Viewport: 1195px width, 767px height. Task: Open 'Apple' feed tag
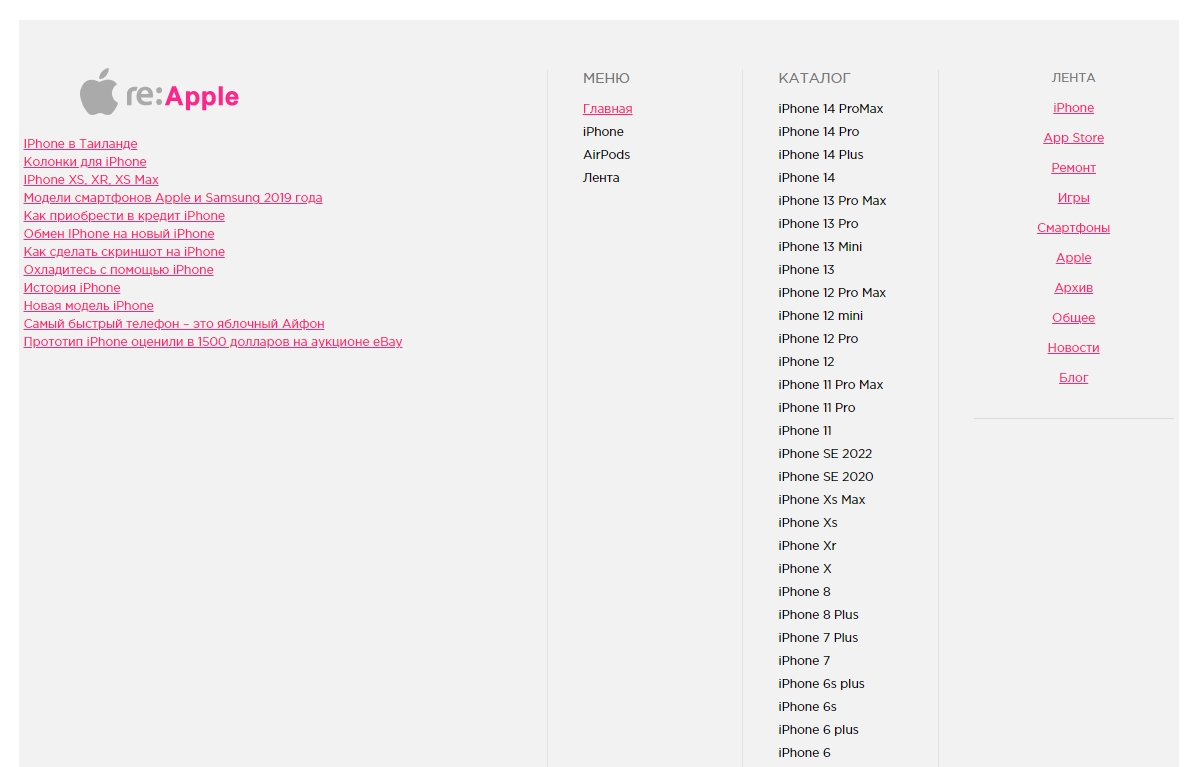pos(1073,258)
